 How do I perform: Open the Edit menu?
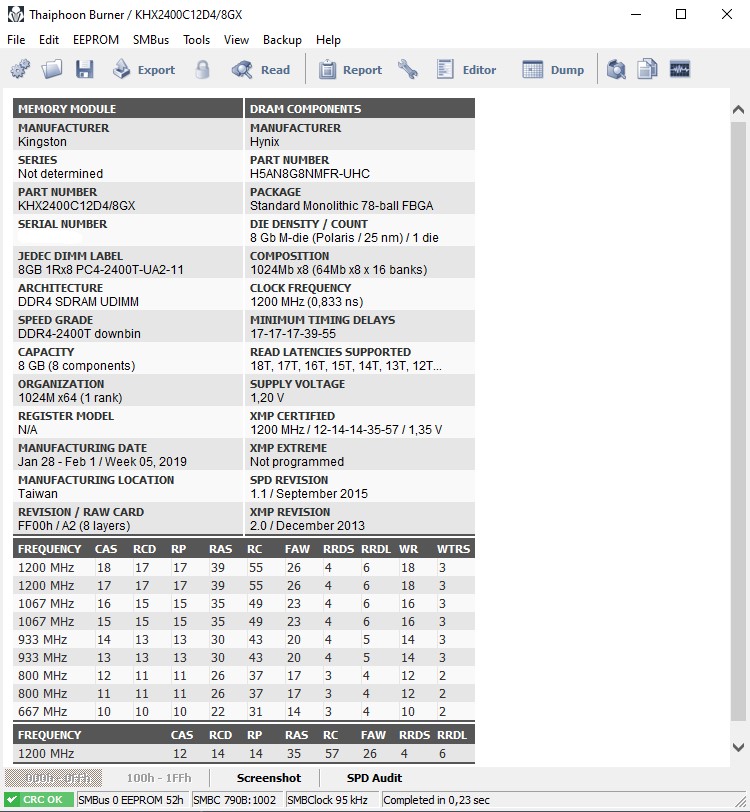[x=49, y=40]
